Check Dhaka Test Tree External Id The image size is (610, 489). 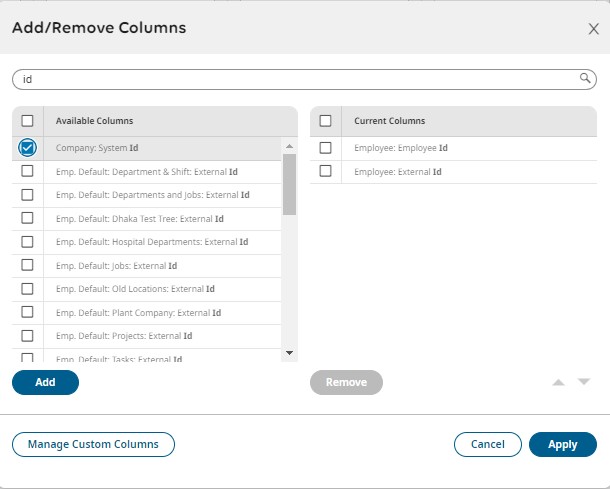pos(28,218)
